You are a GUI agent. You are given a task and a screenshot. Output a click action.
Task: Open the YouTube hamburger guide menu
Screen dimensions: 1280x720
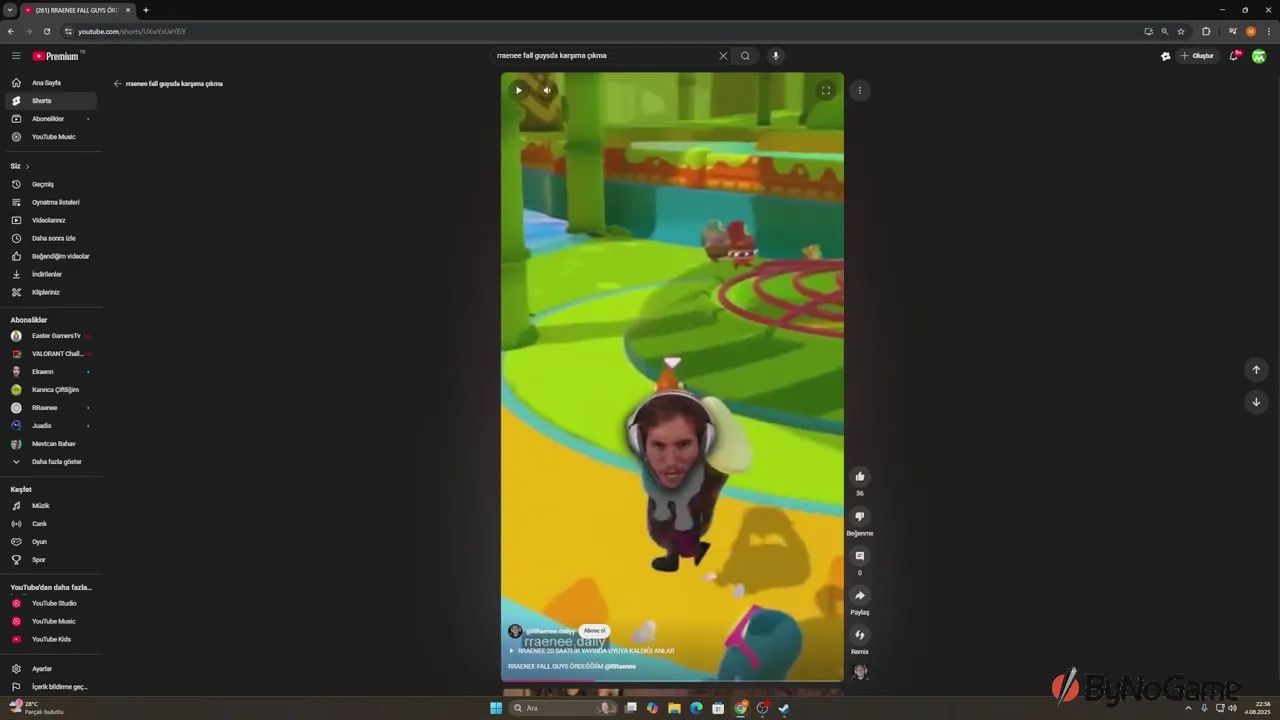click(16, 56)
